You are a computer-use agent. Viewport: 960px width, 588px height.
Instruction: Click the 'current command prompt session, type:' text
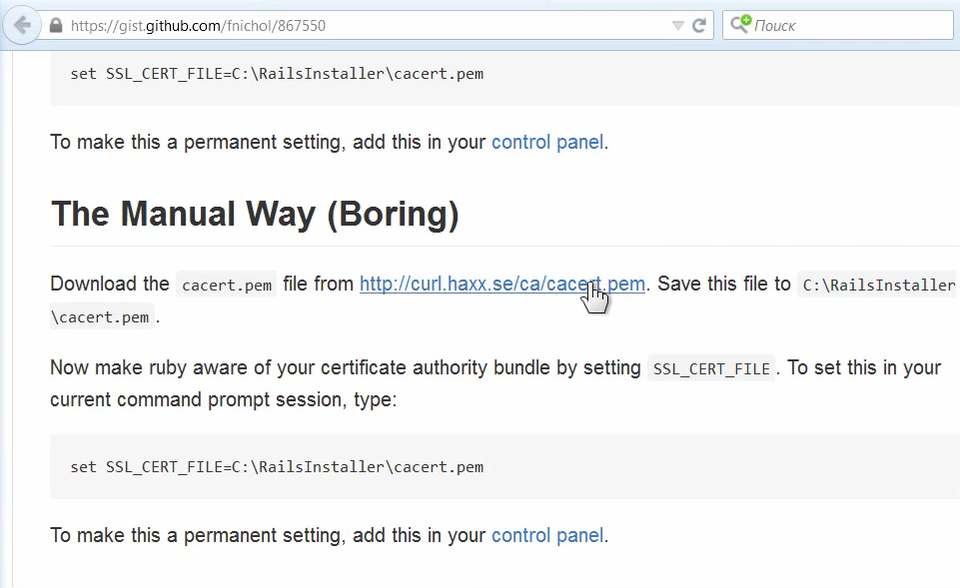pos(223,400)
